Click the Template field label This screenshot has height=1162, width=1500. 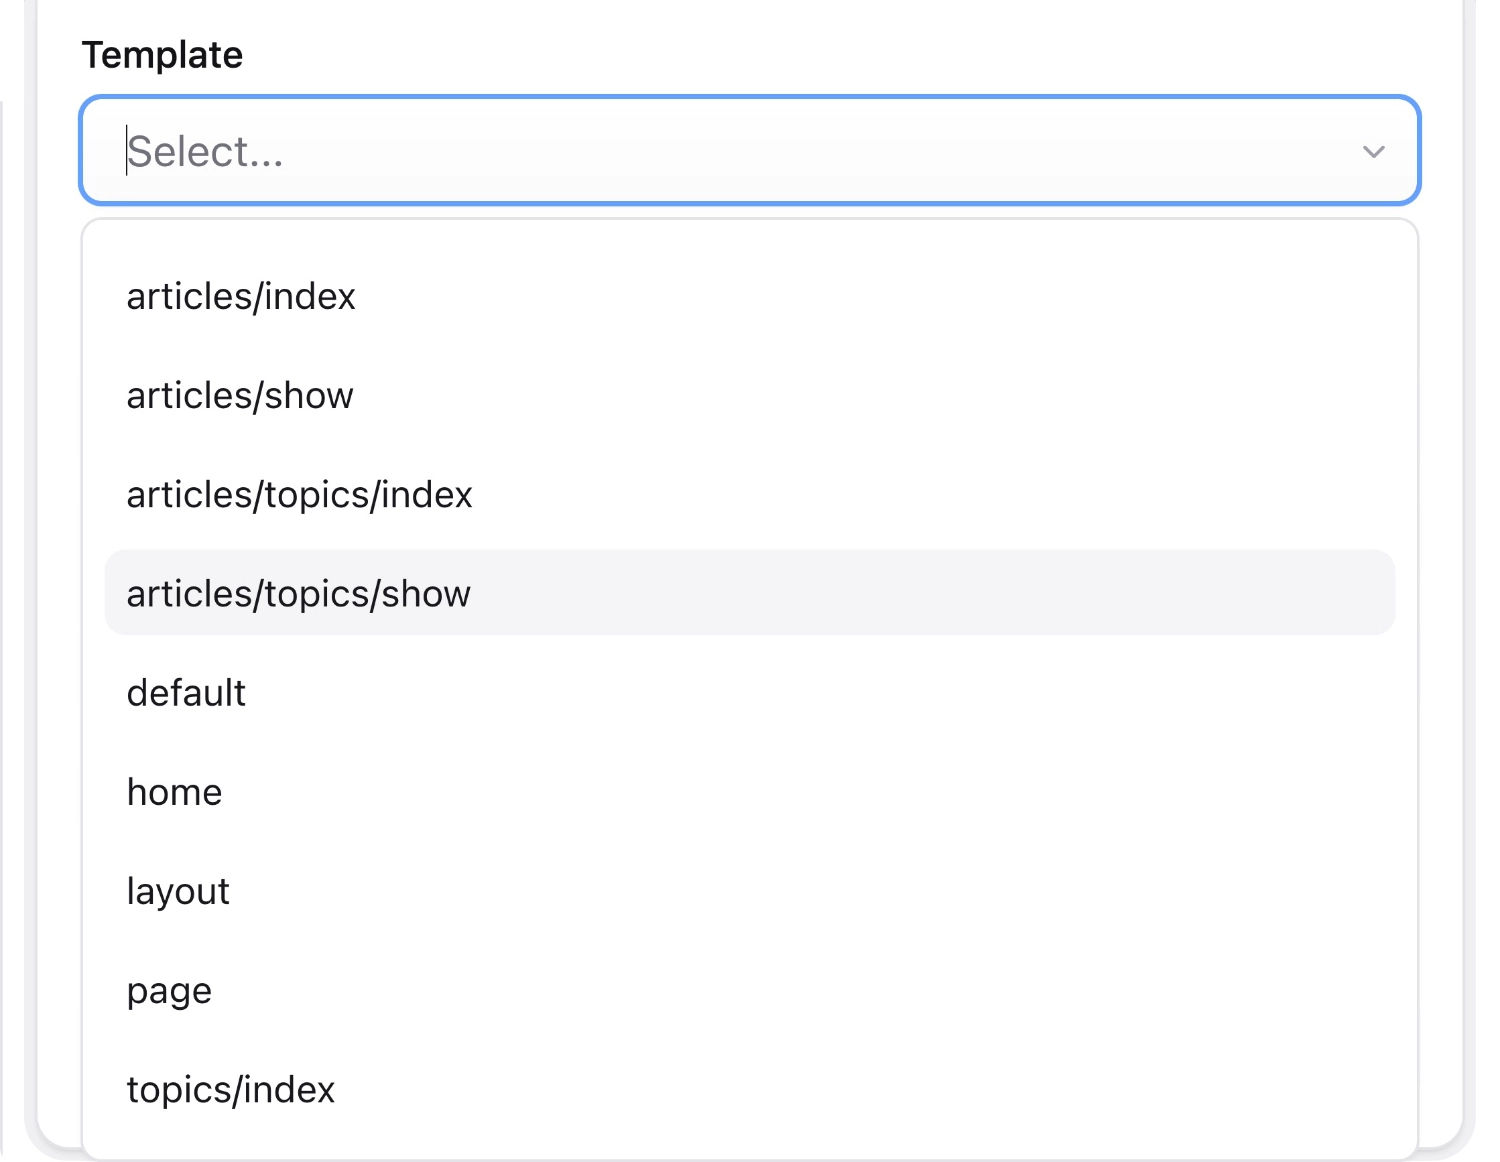[163, 54]
